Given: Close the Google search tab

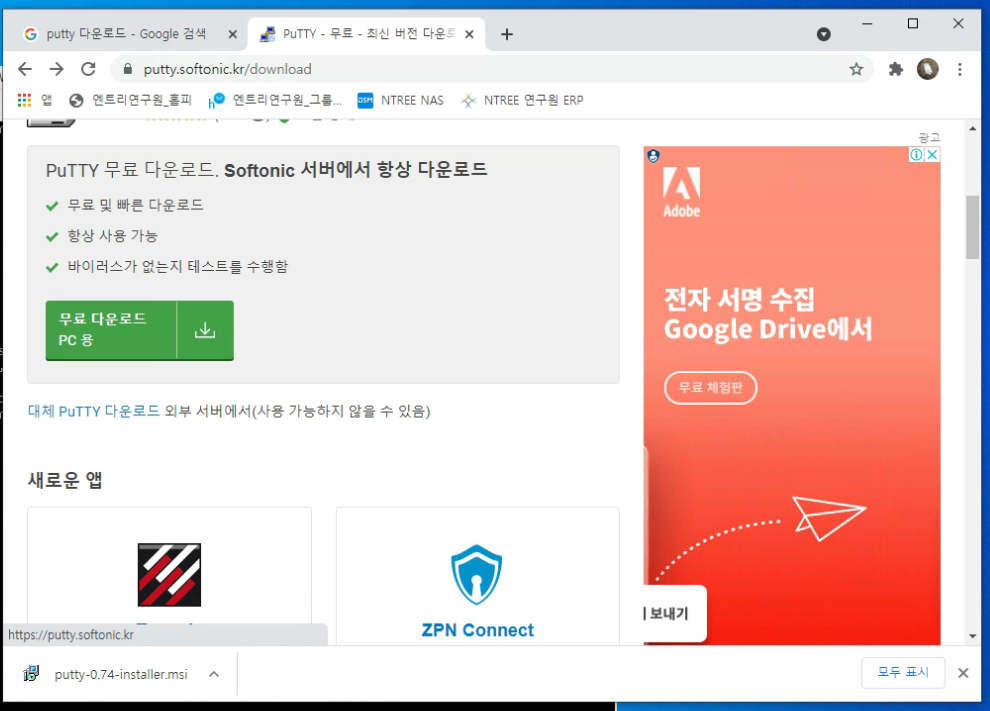Looking at the screenshot, I should tap(232, 34).
